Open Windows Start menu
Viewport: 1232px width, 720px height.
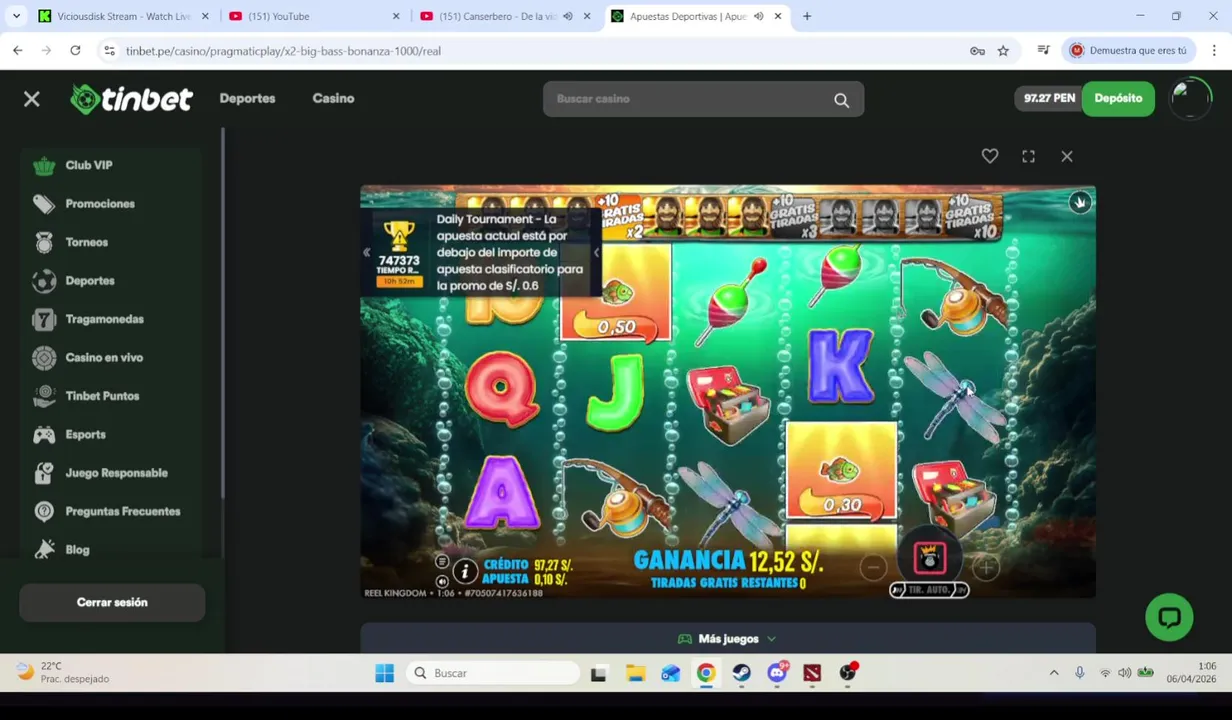point(384,673)
